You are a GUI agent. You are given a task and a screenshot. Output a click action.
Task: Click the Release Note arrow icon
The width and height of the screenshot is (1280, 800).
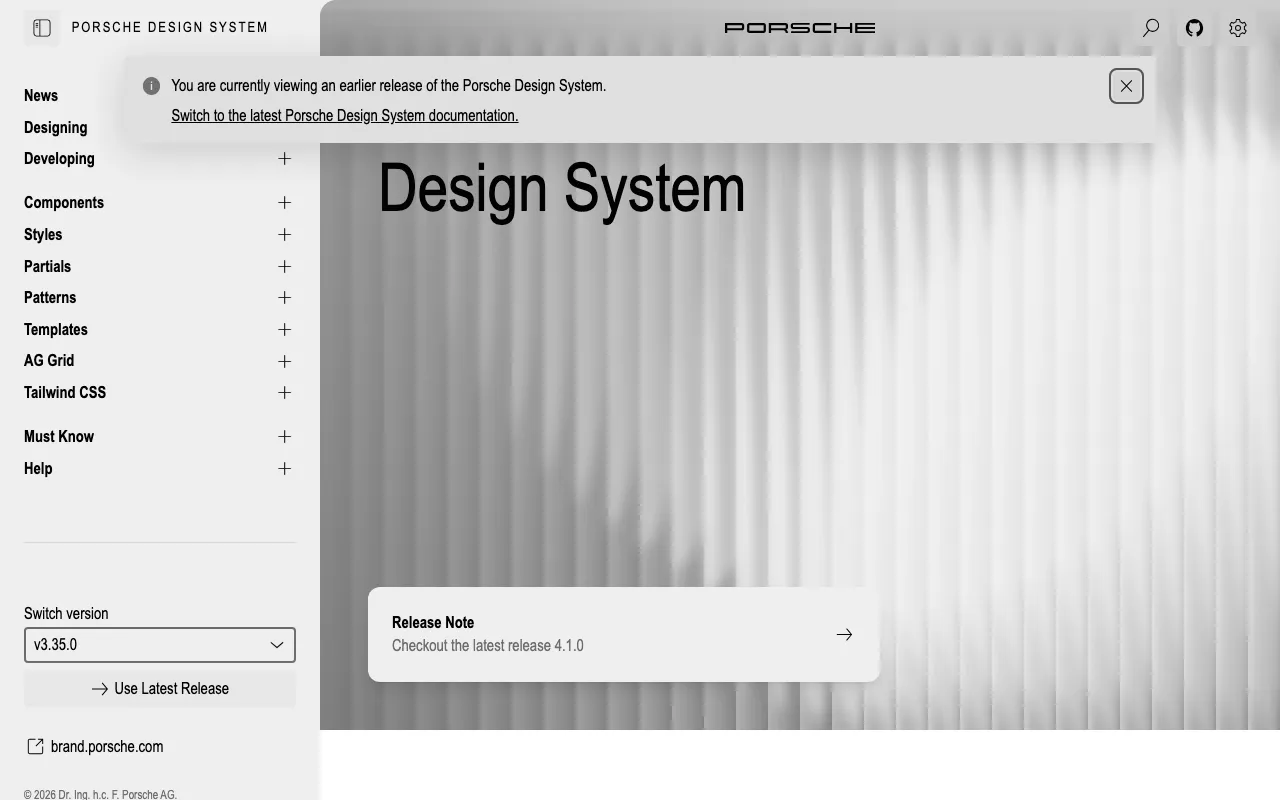point(844,634)
